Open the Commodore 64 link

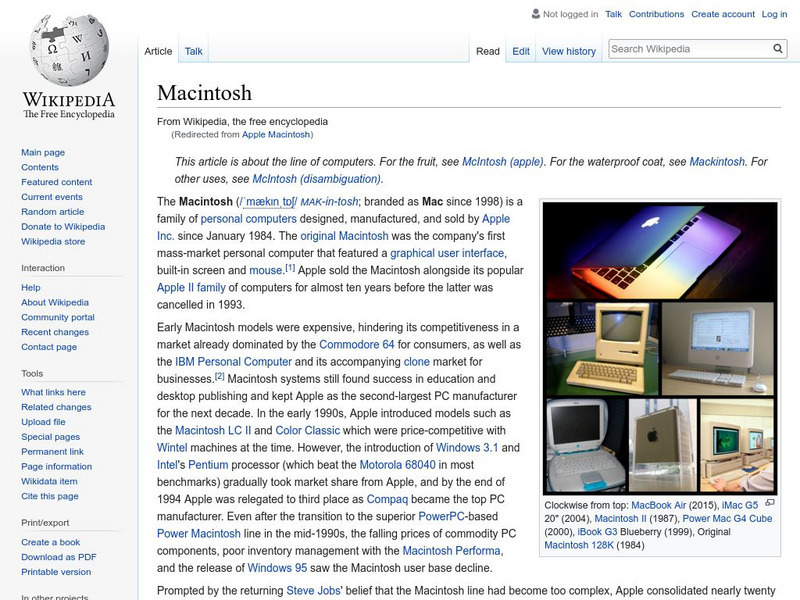(x=357, y=344)
